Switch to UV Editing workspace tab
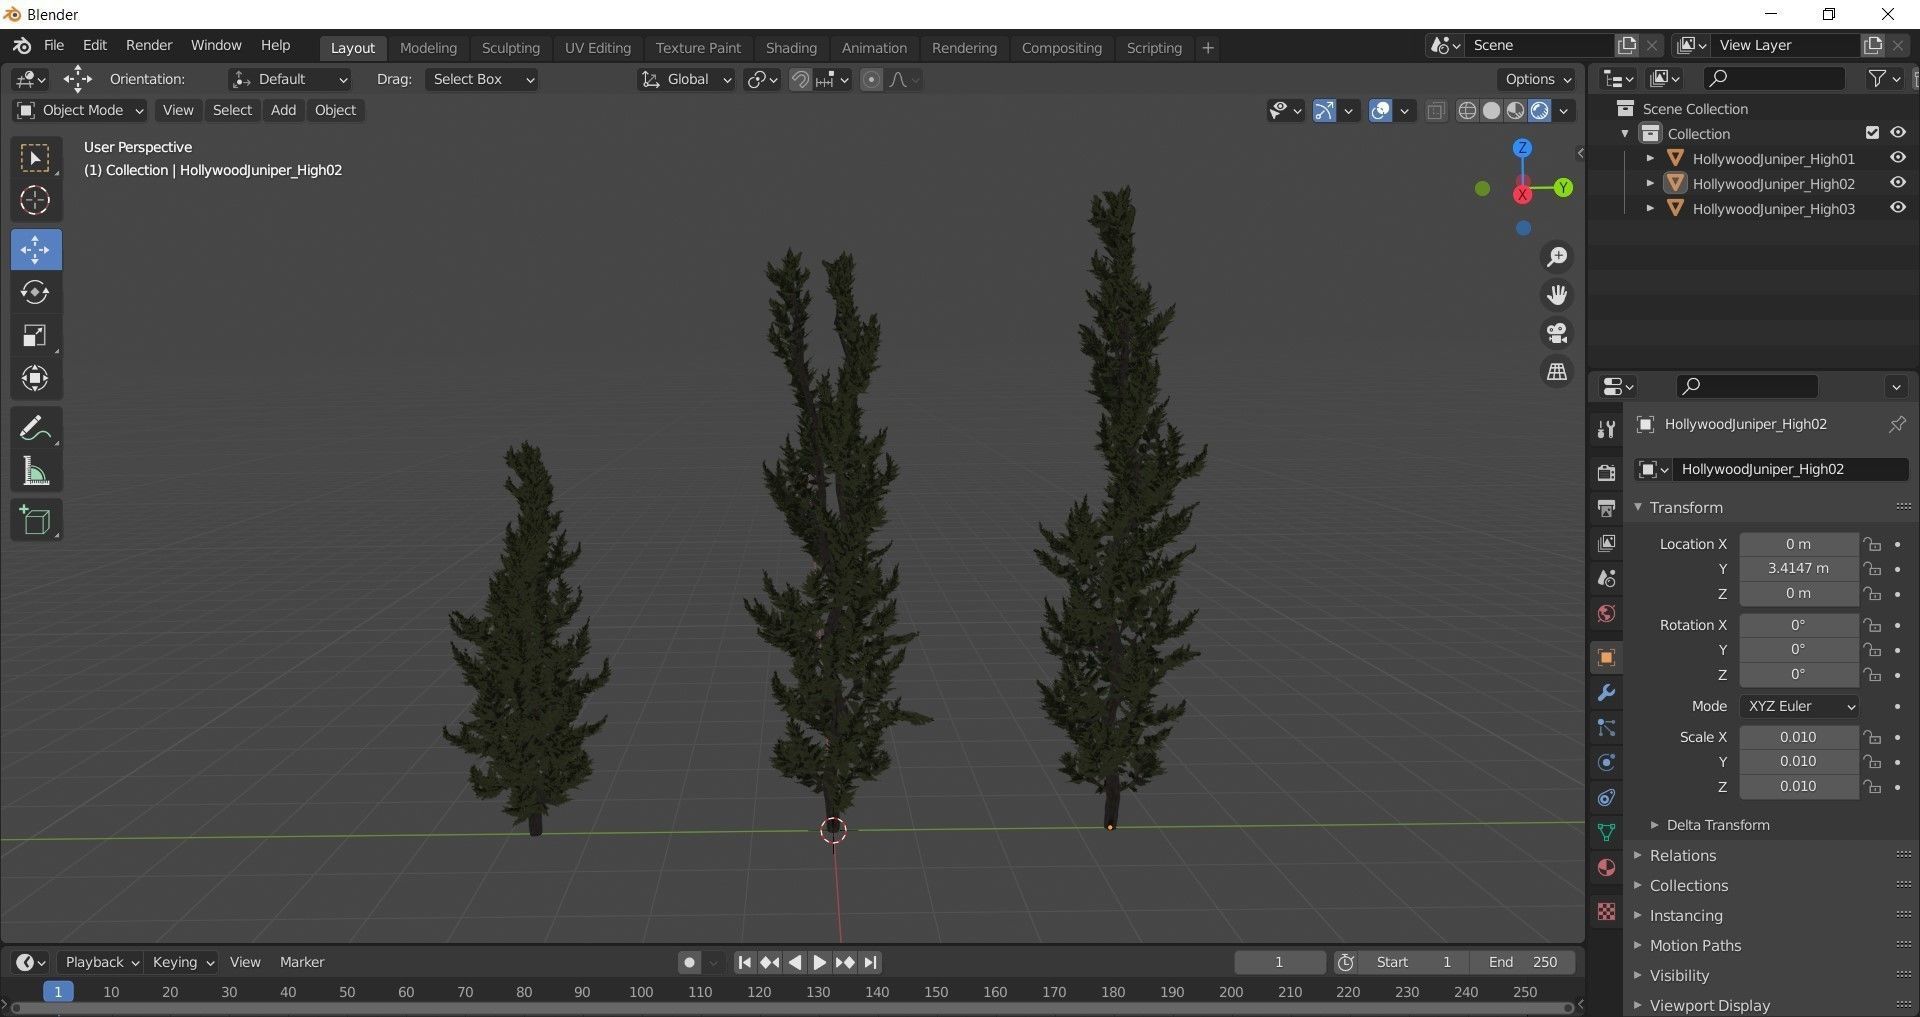The width and height of the screenshot is (1920, 1017). coord(597,48)
